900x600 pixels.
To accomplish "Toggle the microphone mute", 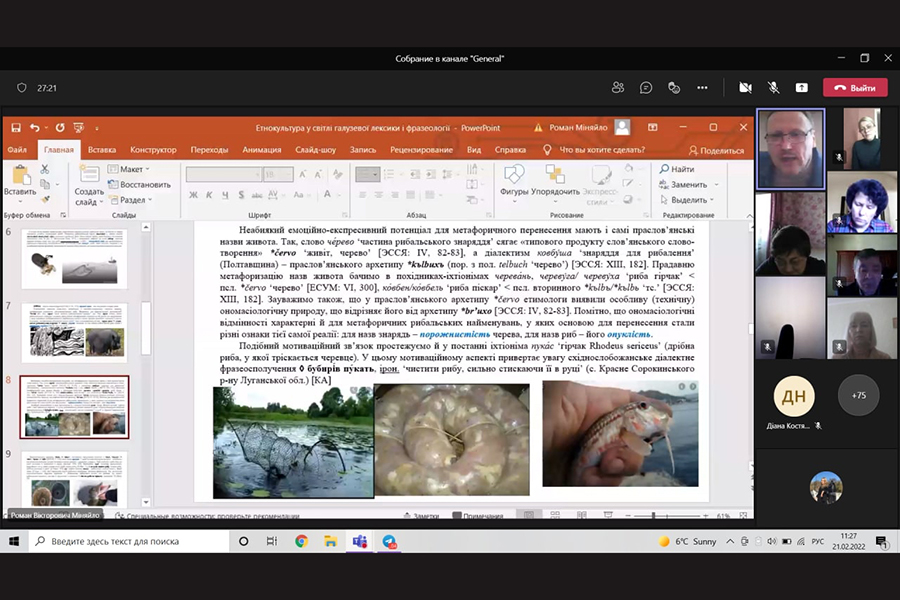I will 773,88.
